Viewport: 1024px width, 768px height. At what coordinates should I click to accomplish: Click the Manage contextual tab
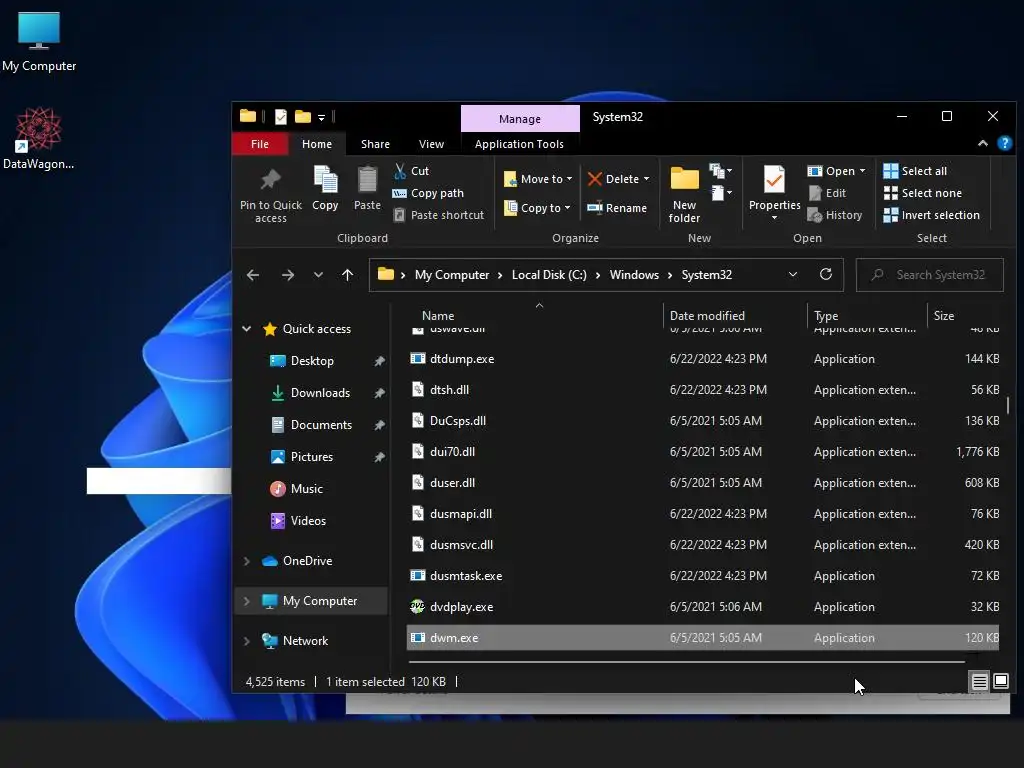(x=520, y=119)
